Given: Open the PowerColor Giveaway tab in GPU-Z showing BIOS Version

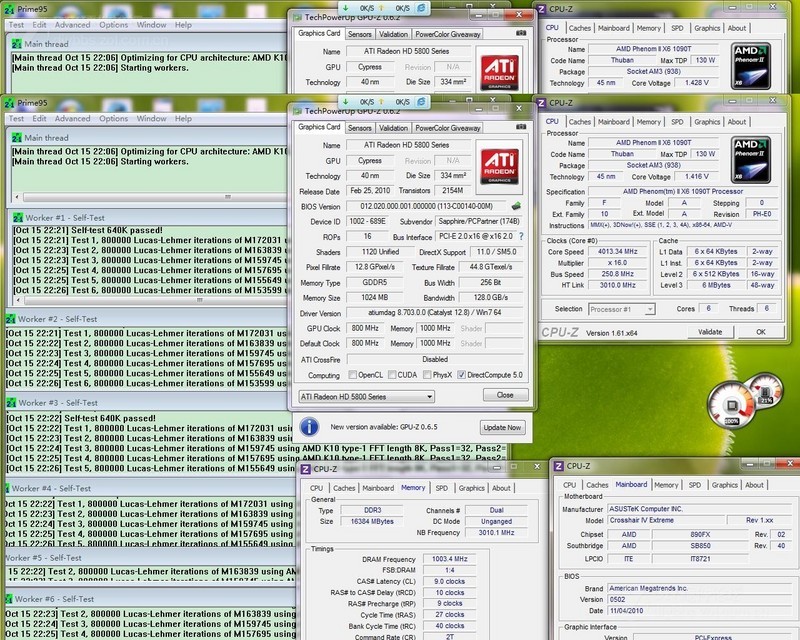Looking at the screenshot, I should (448, 128).
